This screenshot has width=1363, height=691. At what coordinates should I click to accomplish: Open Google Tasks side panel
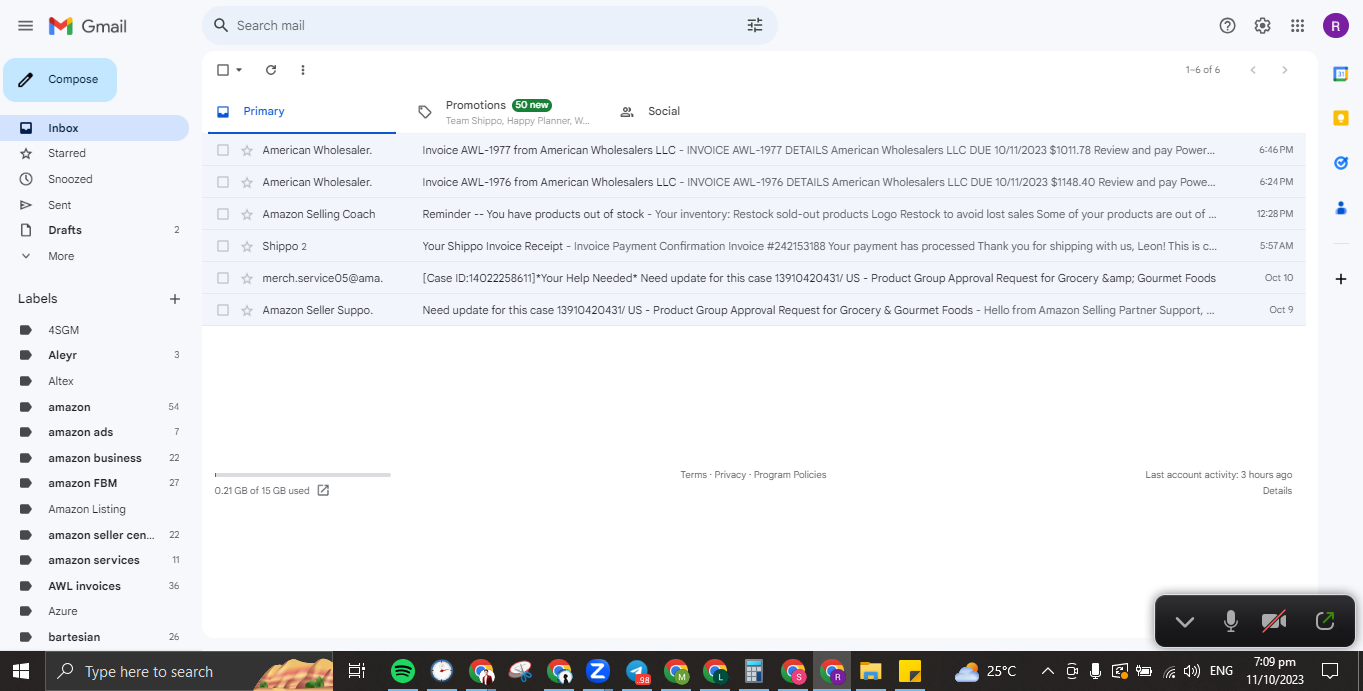(x=1341, y=163)
